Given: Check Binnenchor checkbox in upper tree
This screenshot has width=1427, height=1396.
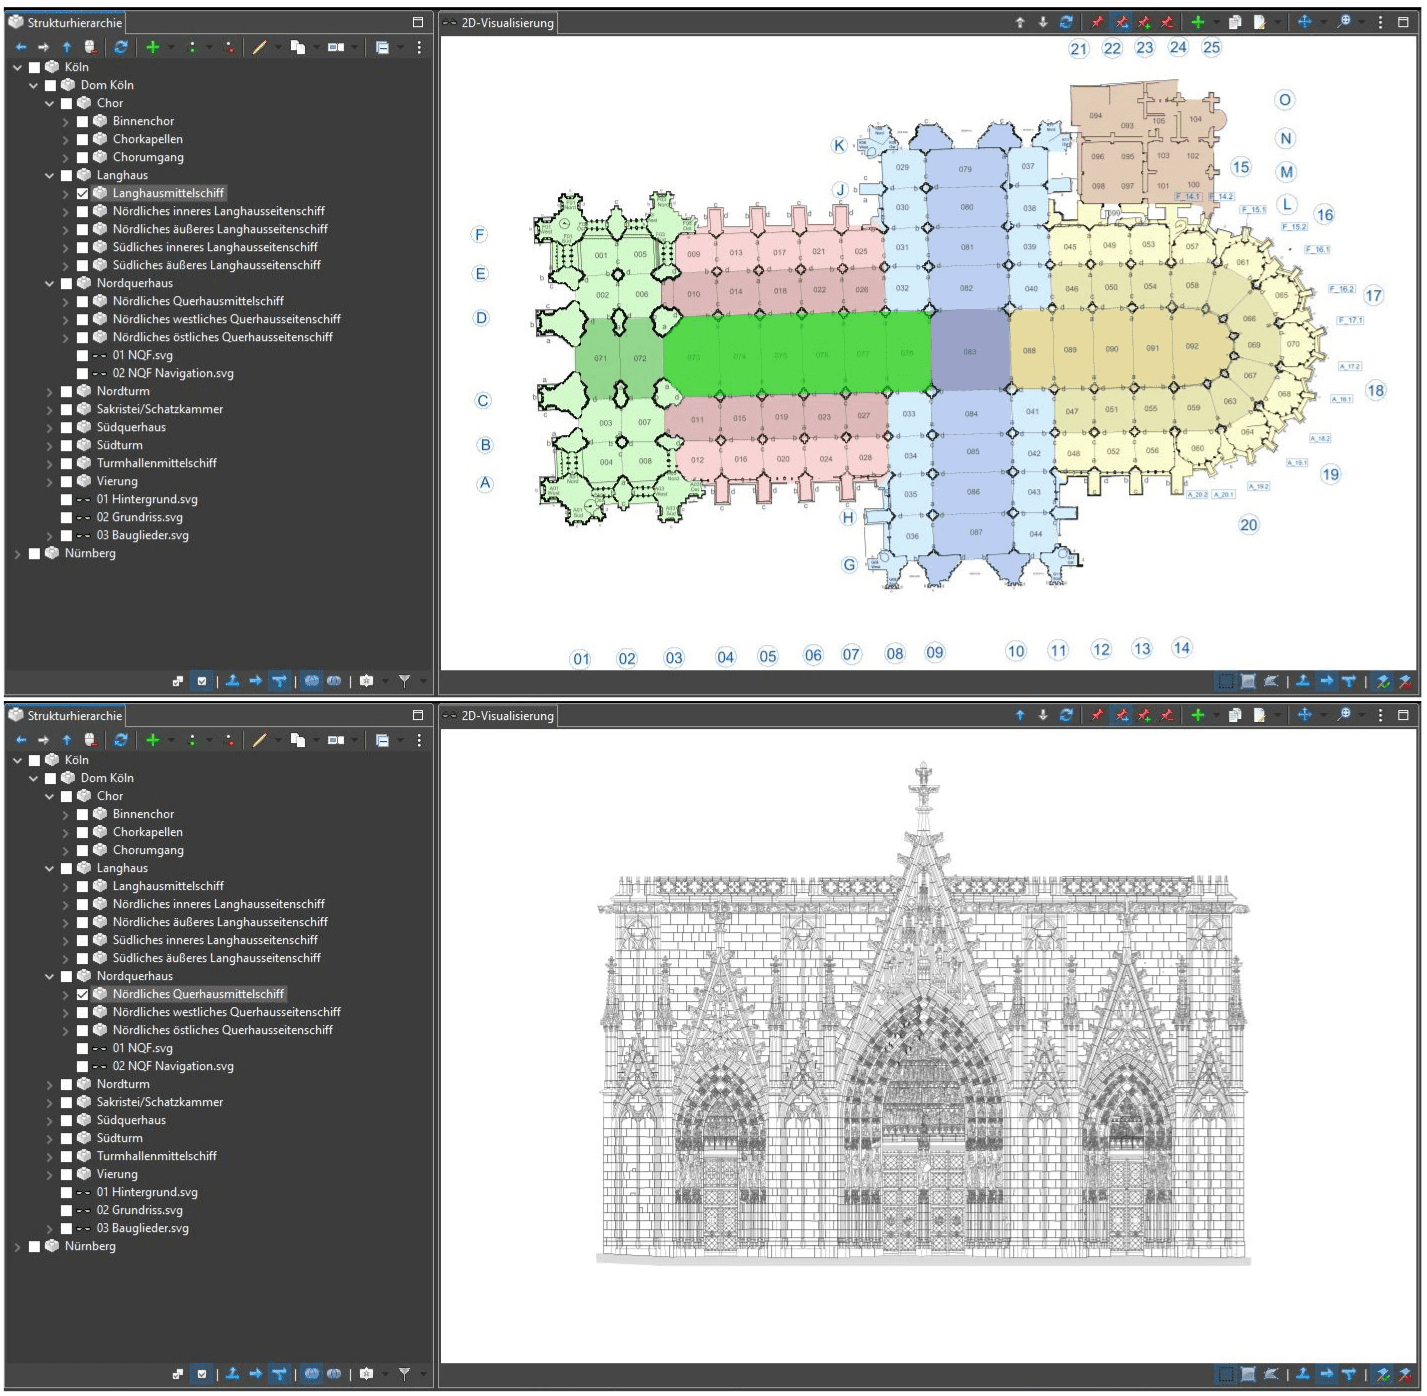Looking at the screenshot, I should [83, 122].
